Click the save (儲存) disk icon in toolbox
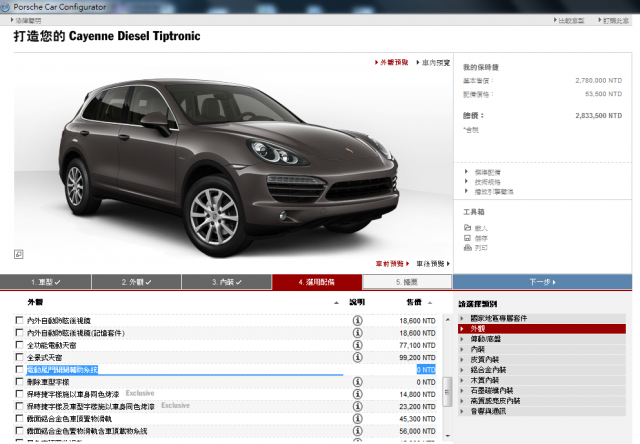 click(467, 238)
